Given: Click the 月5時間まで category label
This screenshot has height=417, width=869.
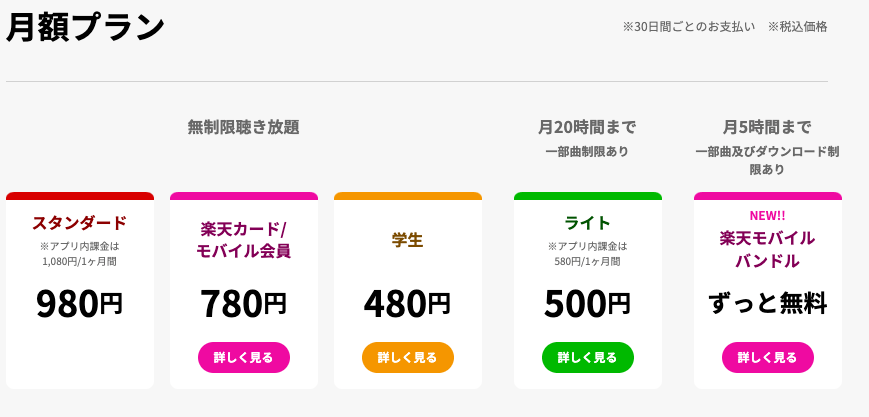Looking at the screenshot, I should (x=768, y=128).
